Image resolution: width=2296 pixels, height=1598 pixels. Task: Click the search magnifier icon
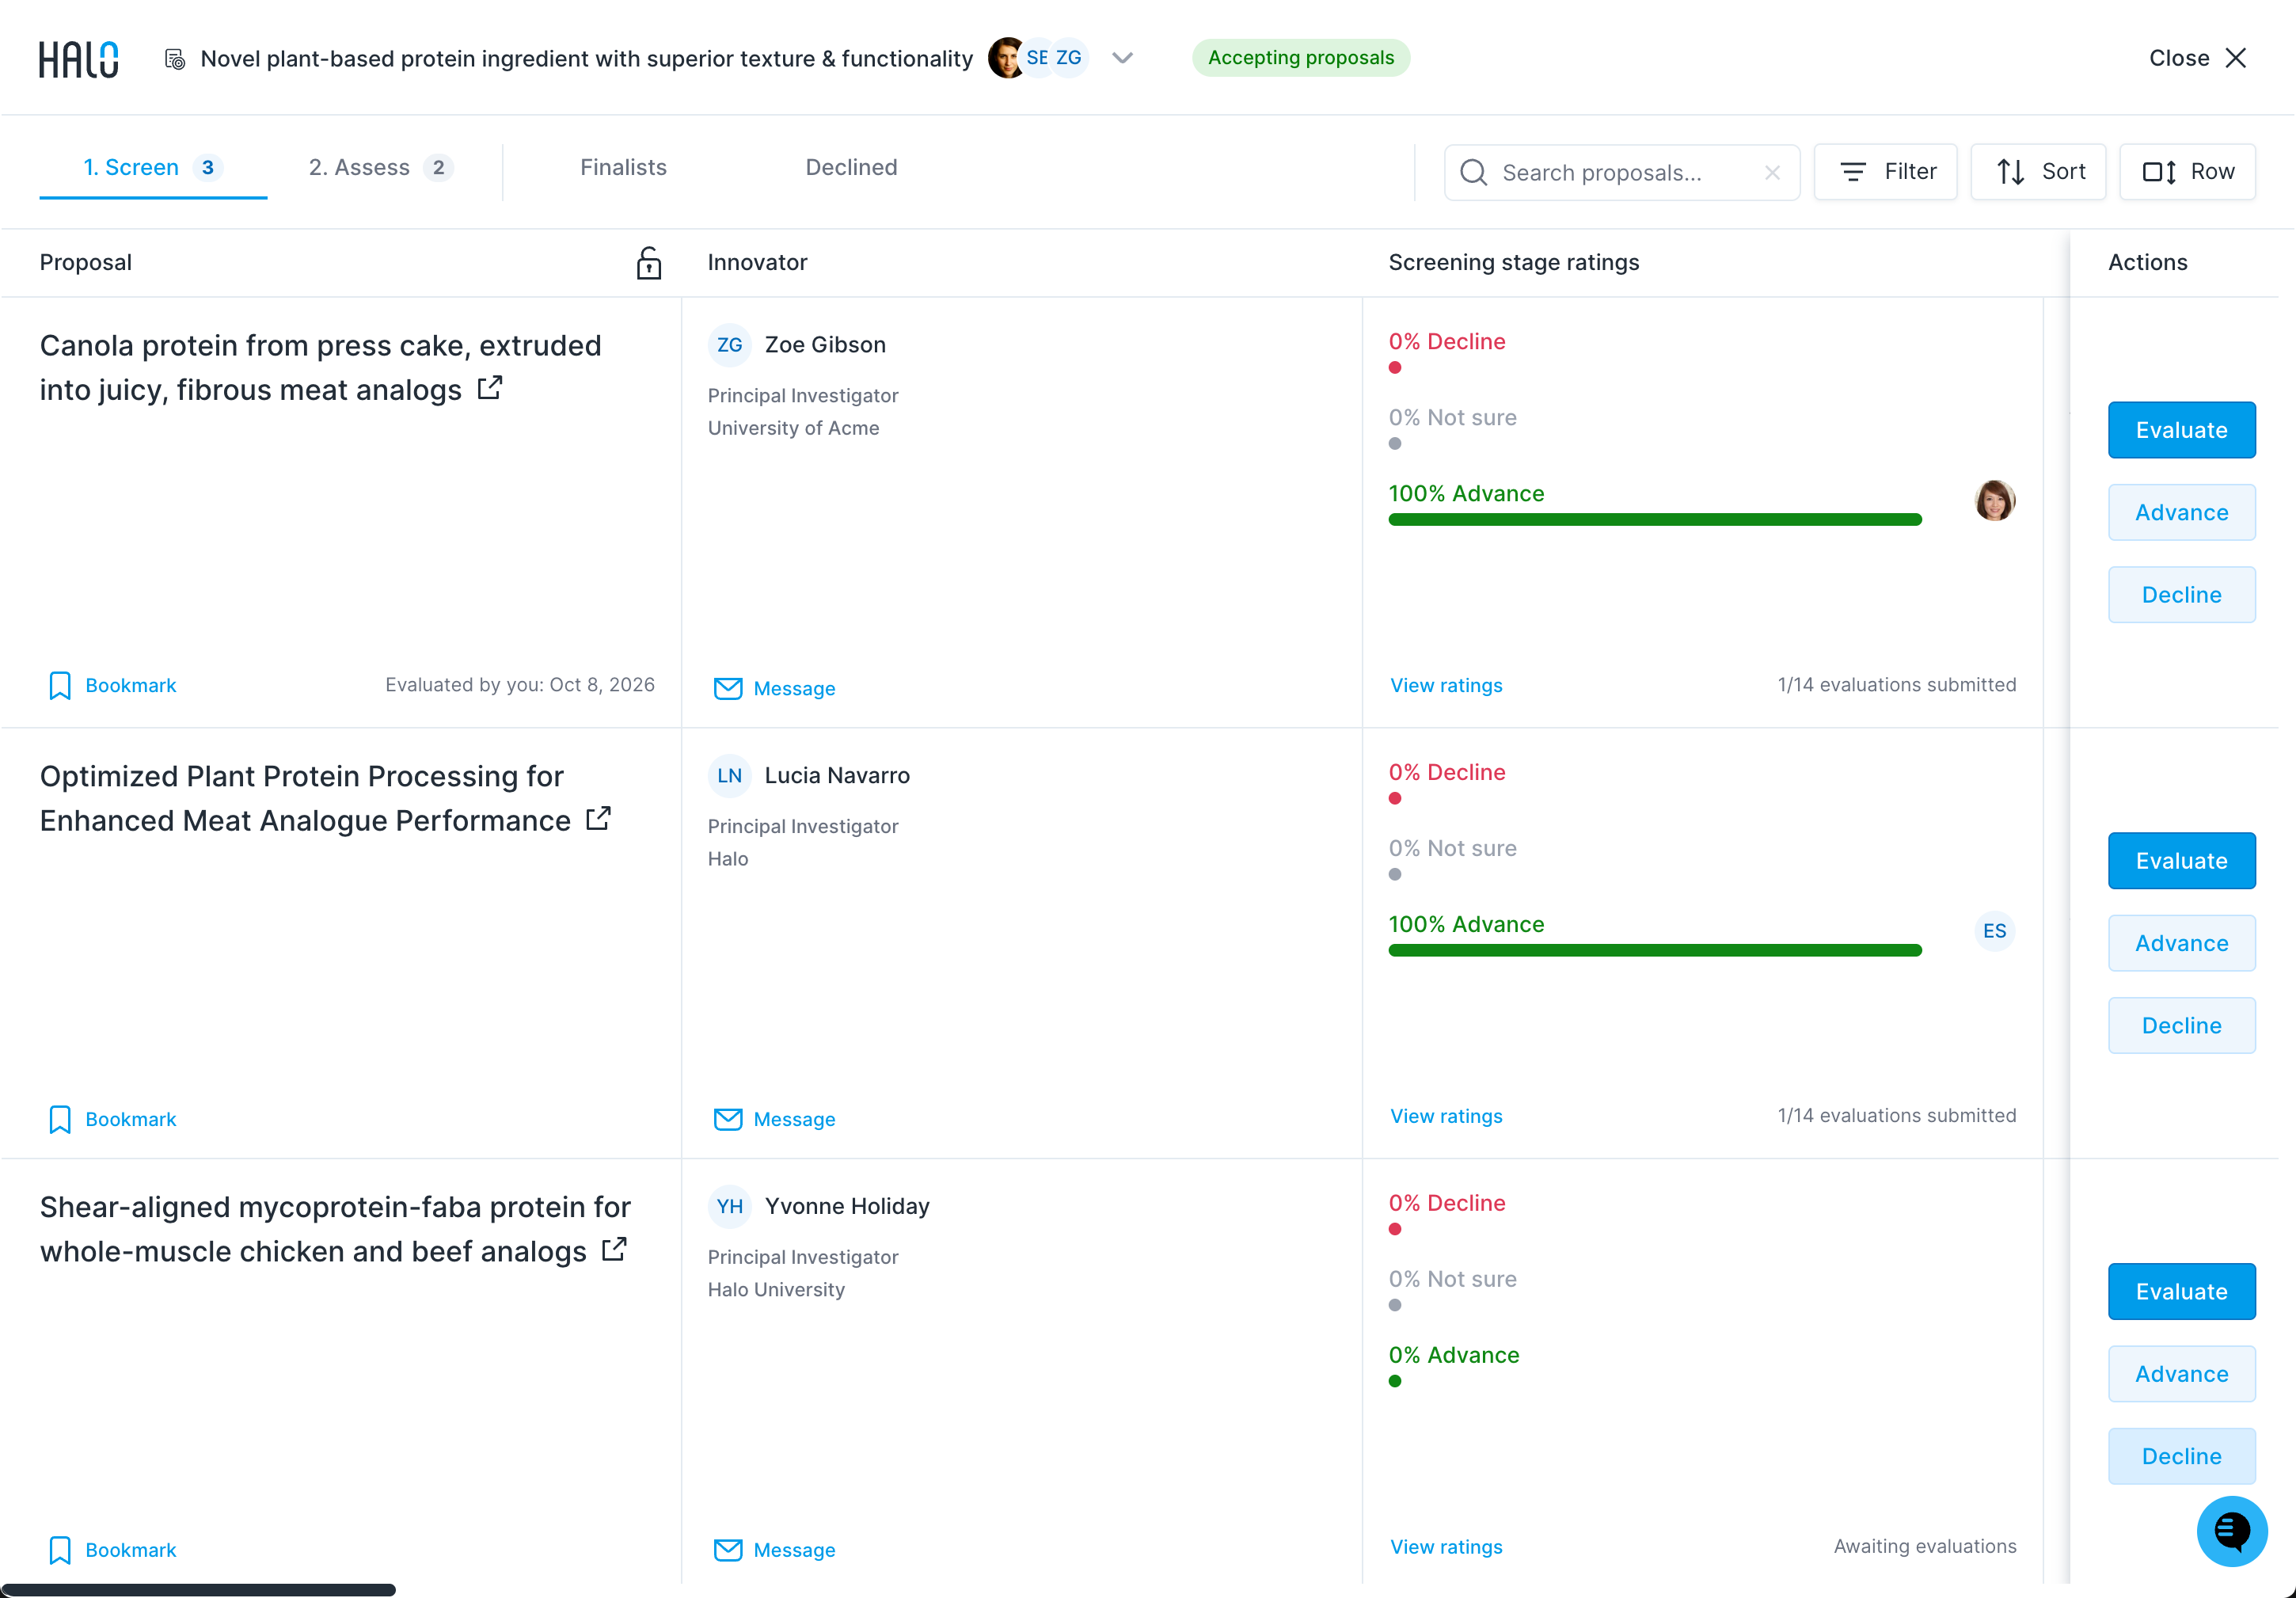tap(1473, 172)
